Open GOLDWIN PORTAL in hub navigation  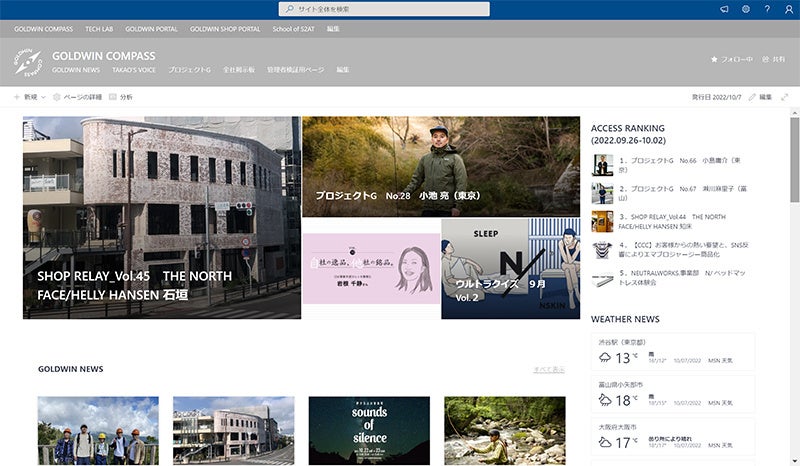pyautogui.click(x=152, y=29)
